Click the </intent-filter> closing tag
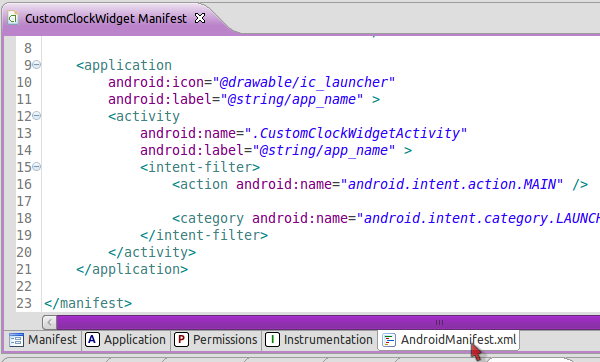This screenshot has width=600, height=362. click(204, 235)
